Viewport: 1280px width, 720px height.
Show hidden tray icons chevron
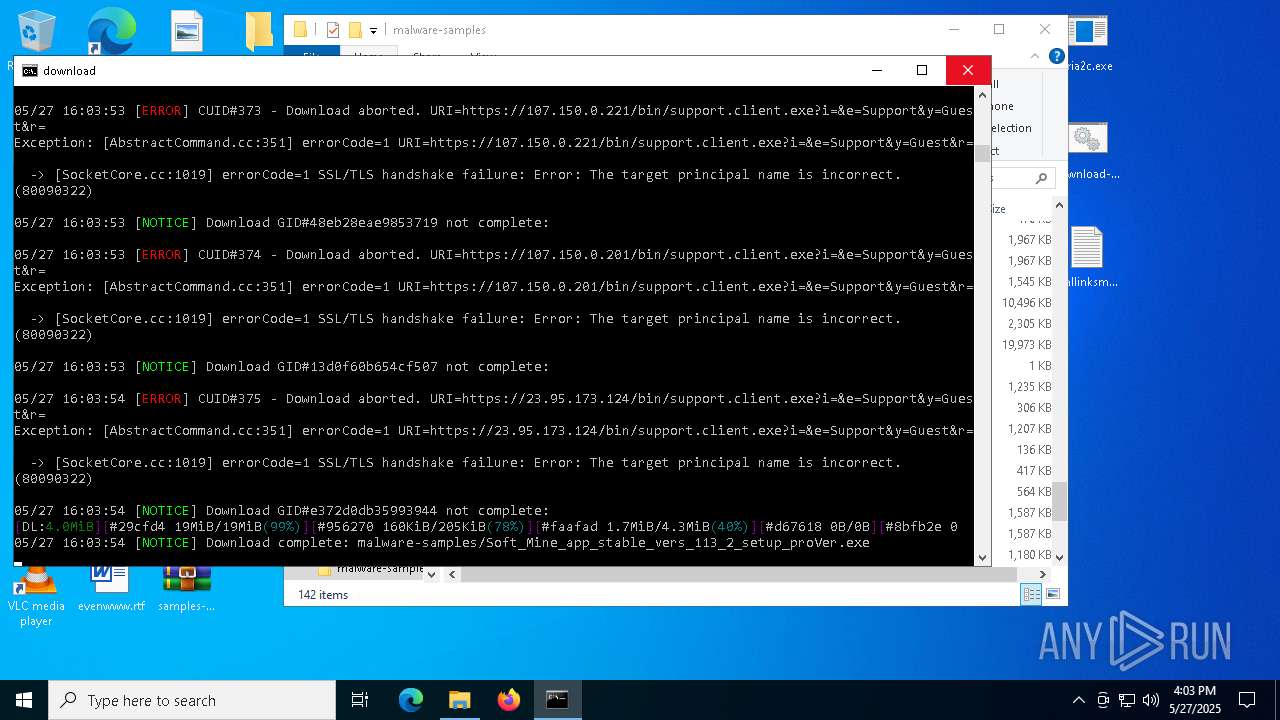[1078, 700]
